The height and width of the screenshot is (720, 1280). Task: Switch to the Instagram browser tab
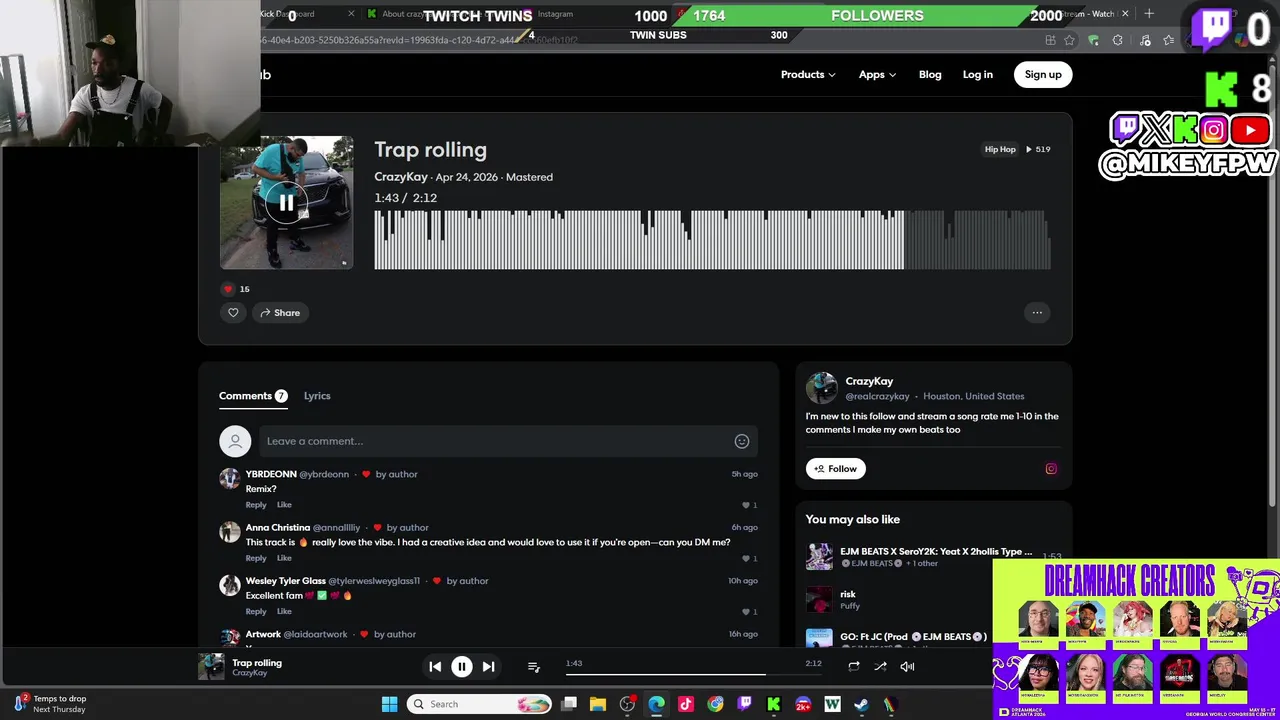[x=555, y=14]
